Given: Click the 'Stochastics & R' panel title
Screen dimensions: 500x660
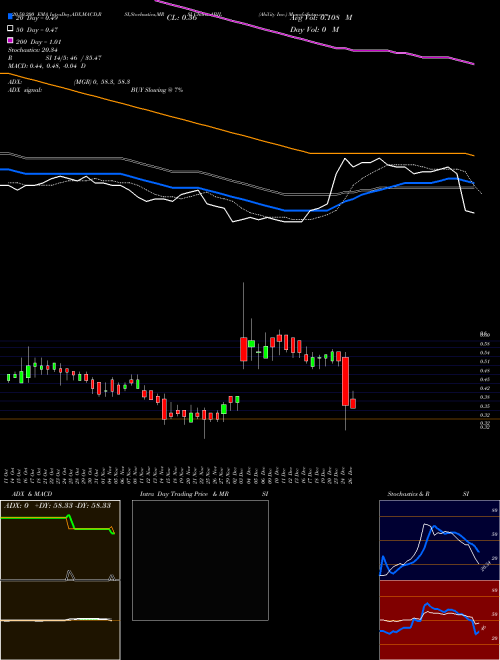Looking at the screenshot, I should click(x=408, y=494).
